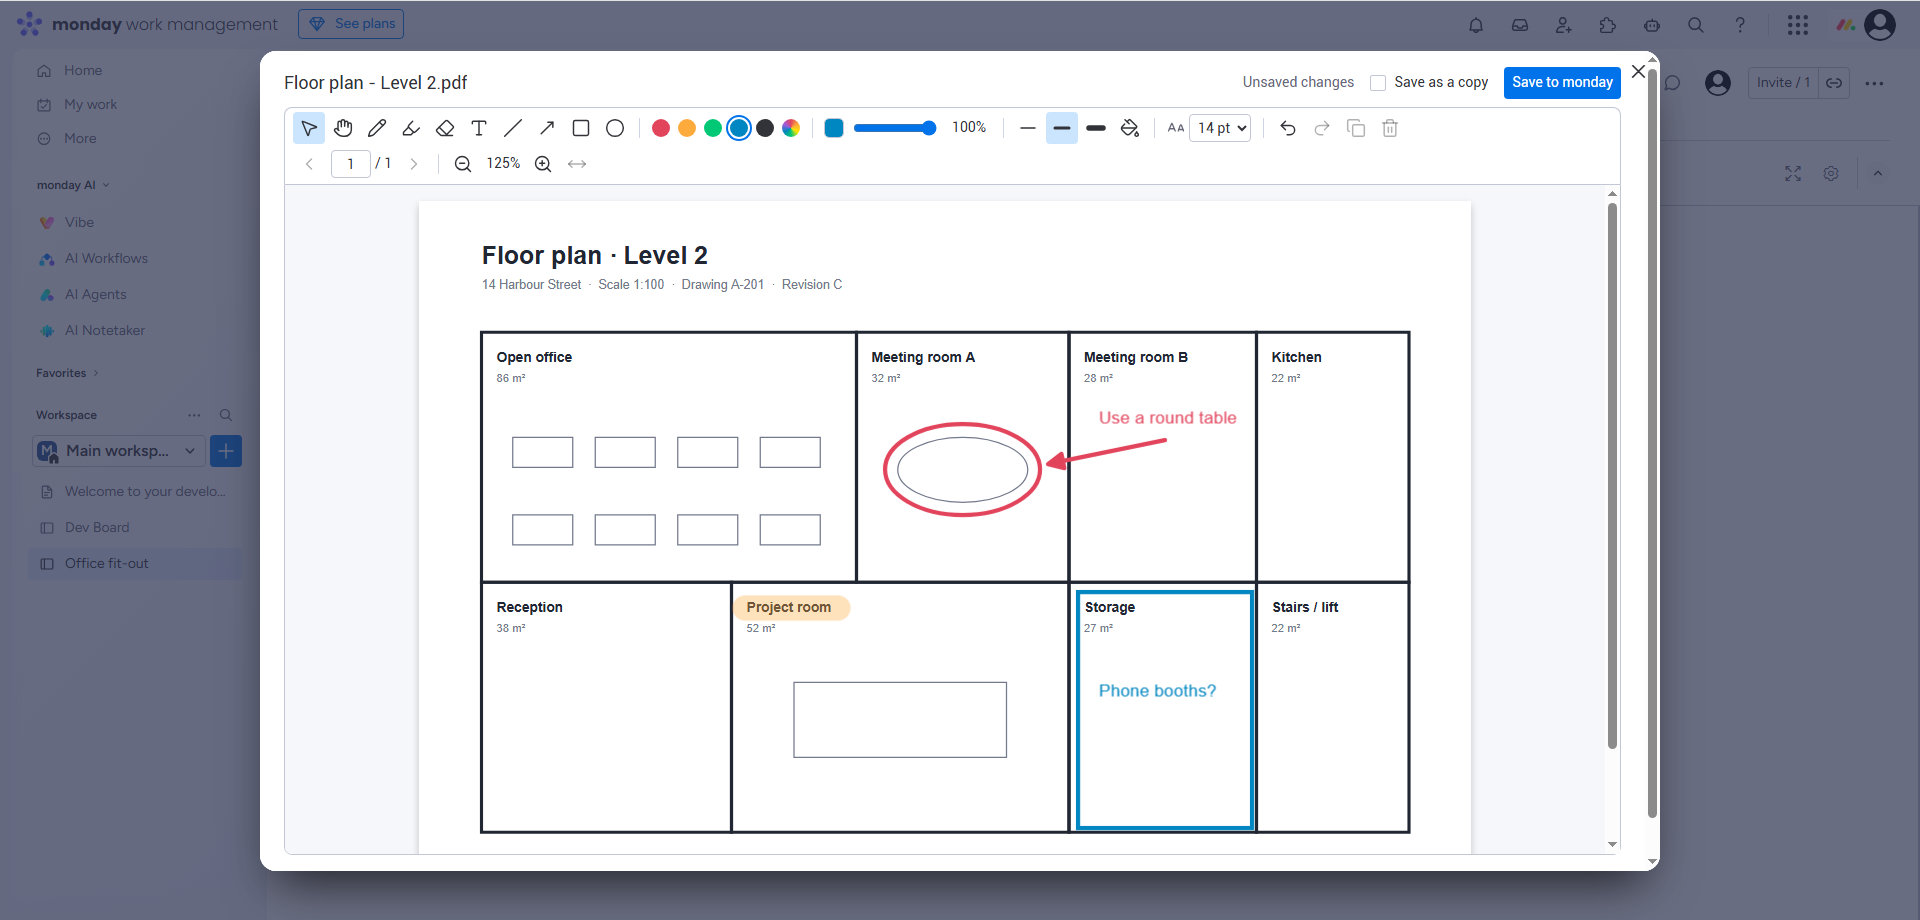Click Save to monday button

click(x=1562, y=82)
